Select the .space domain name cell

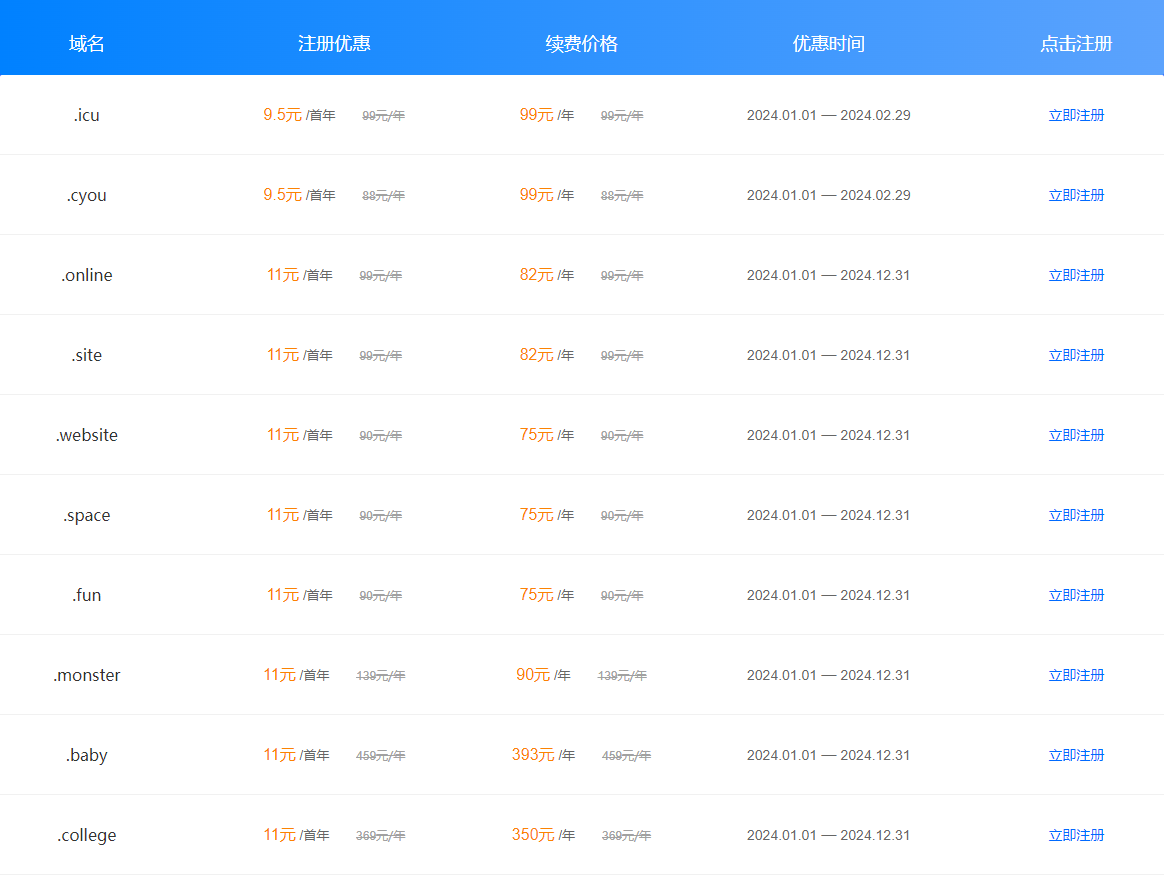[x=87, y=515]
